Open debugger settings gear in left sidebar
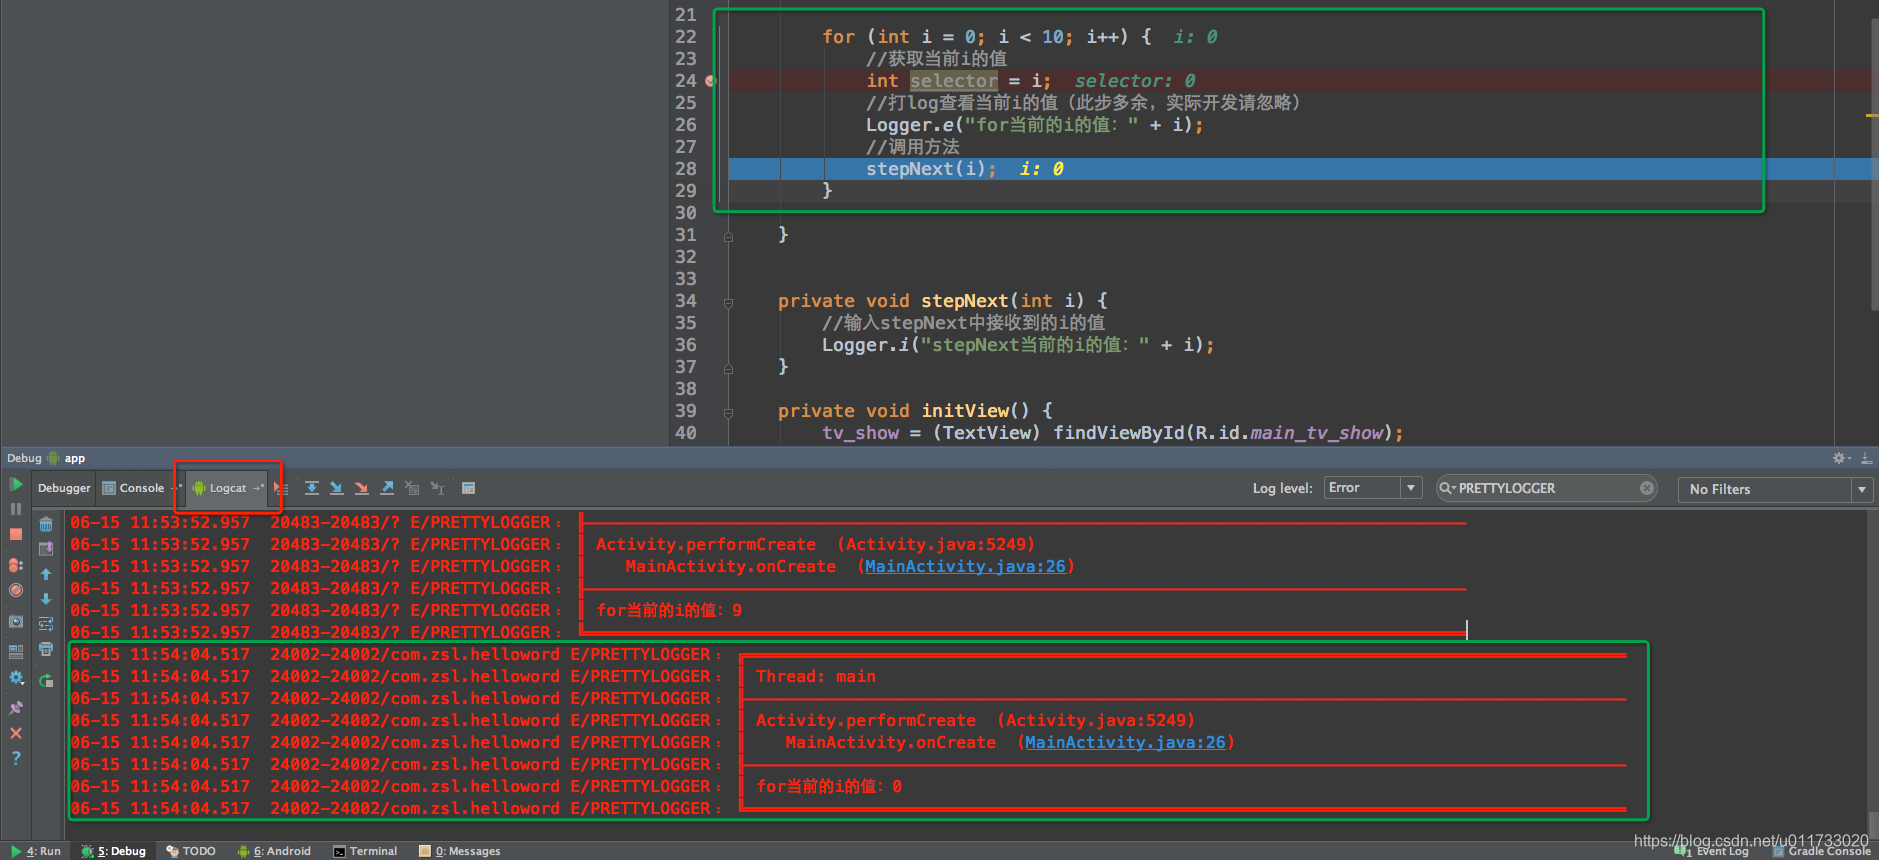1879x860 pixels. pos(16,677)
